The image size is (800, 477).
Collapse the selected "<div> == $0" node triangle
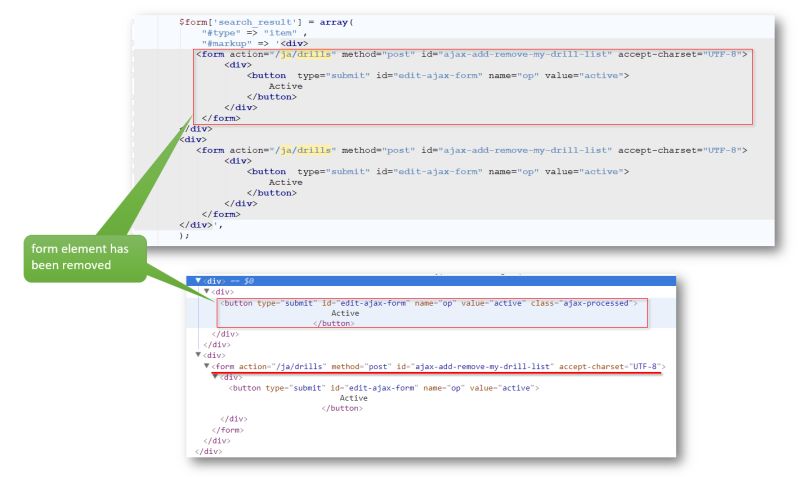(x=198, y=281)
